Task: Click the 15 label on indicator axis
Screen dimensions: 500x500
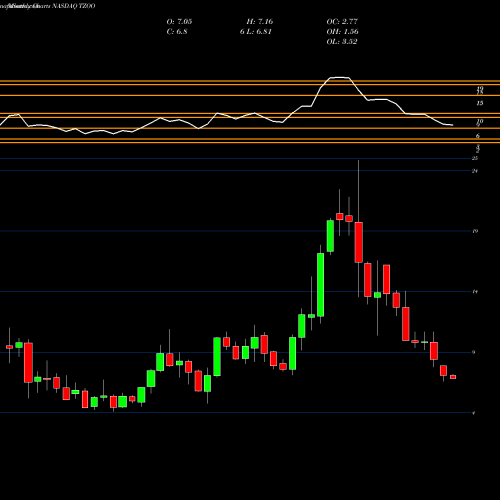Action: pos(480,103)
